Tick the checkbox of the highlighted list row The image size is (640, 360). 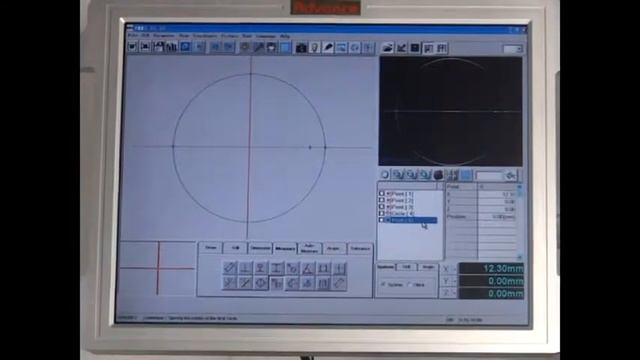tap(382, 220)
